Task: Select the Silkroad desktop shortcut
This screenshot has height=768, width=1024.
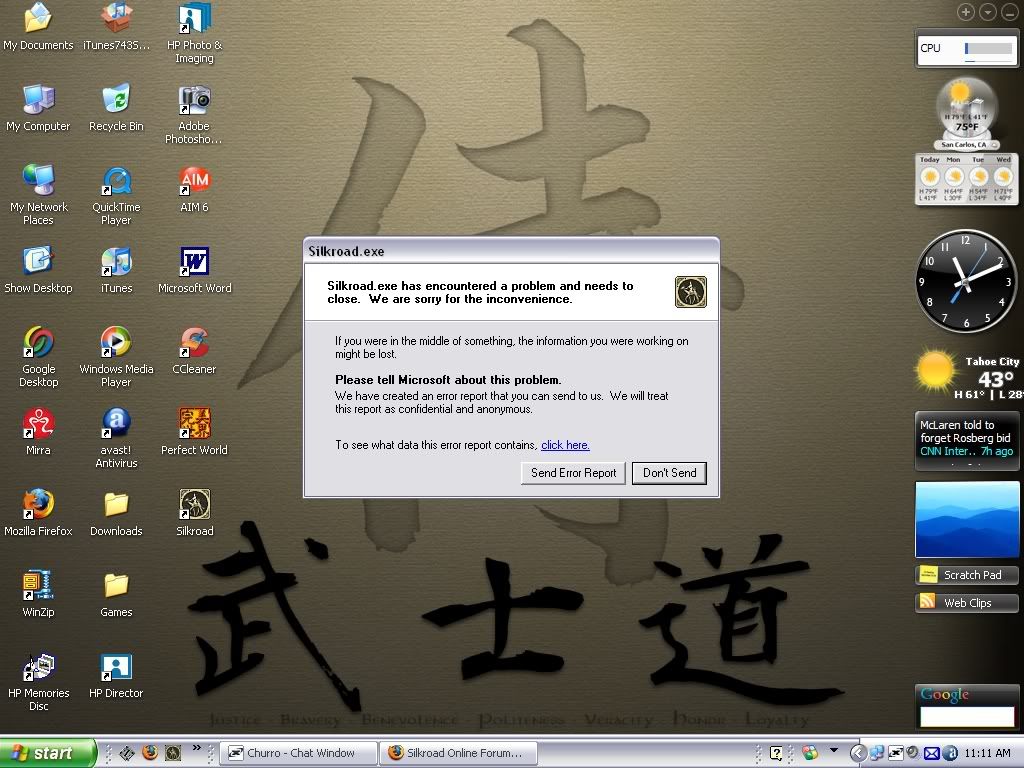Action: click(195, 513)
